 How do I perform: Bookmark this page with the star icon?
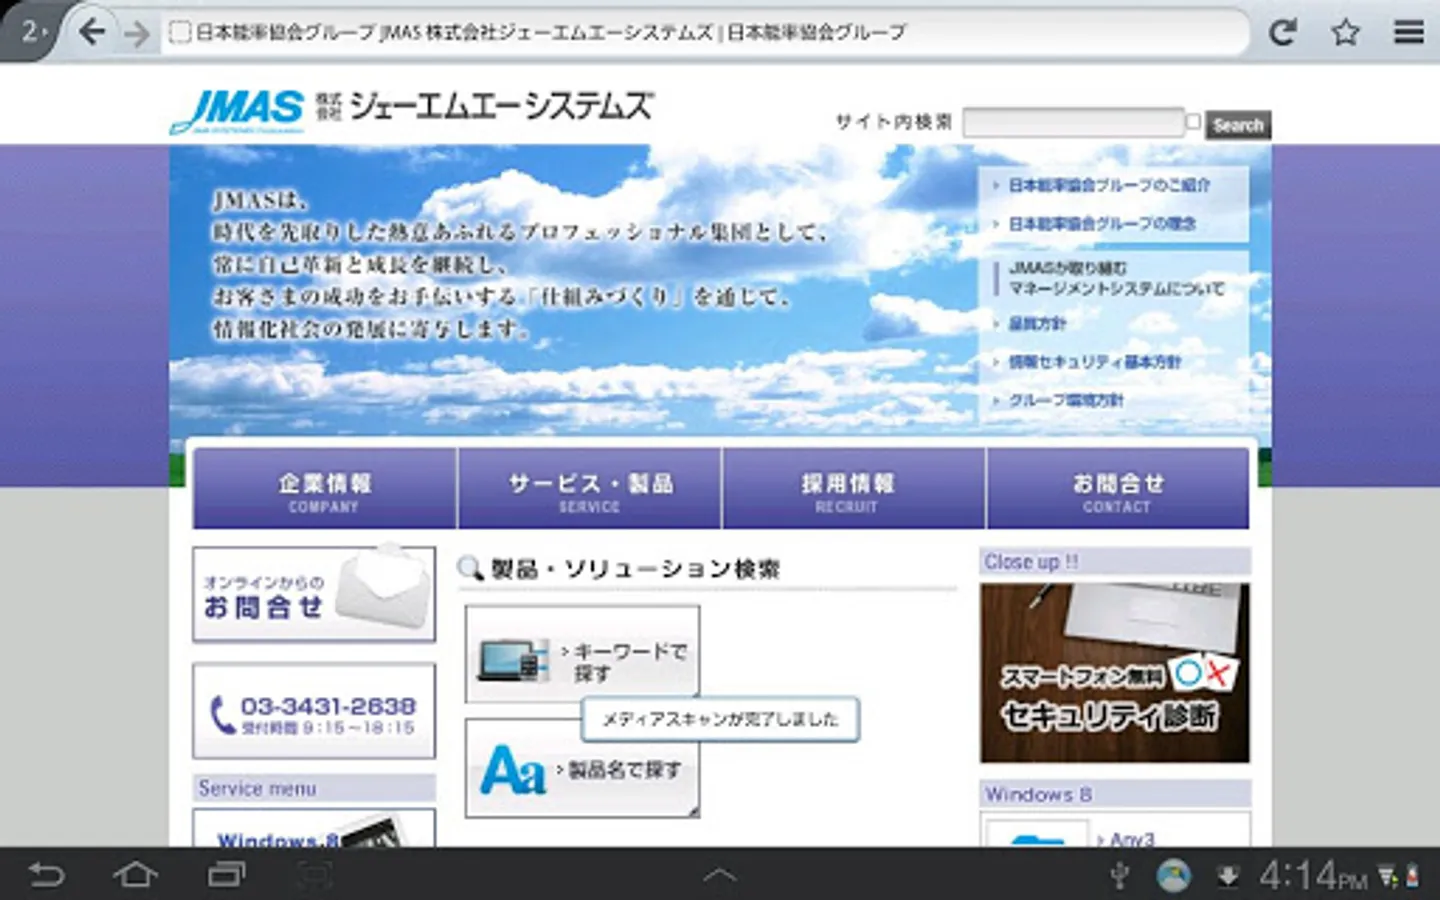[1346, 33]
